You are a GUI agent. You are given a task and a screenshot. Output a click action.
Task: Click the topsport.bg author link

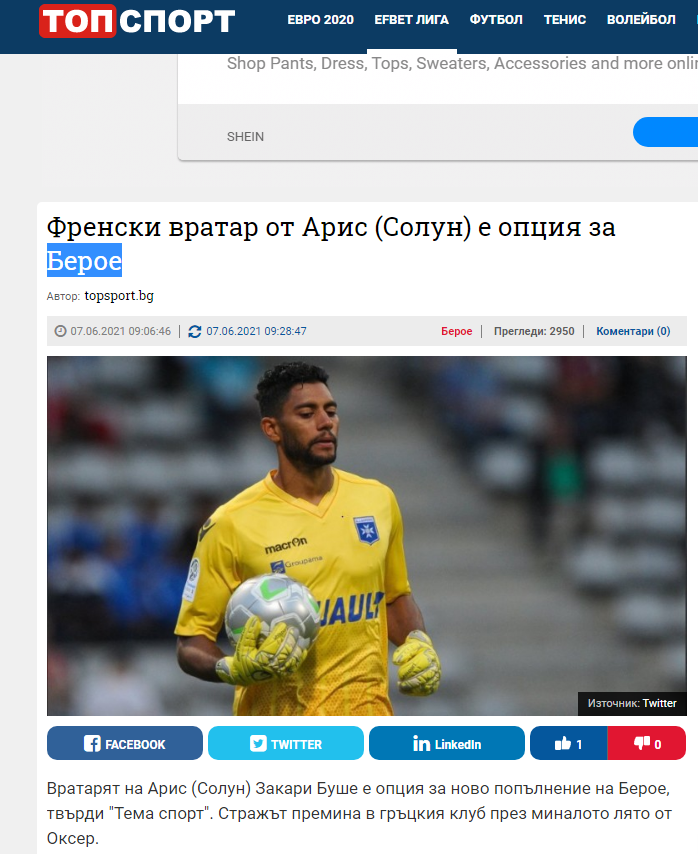[119, 296]
